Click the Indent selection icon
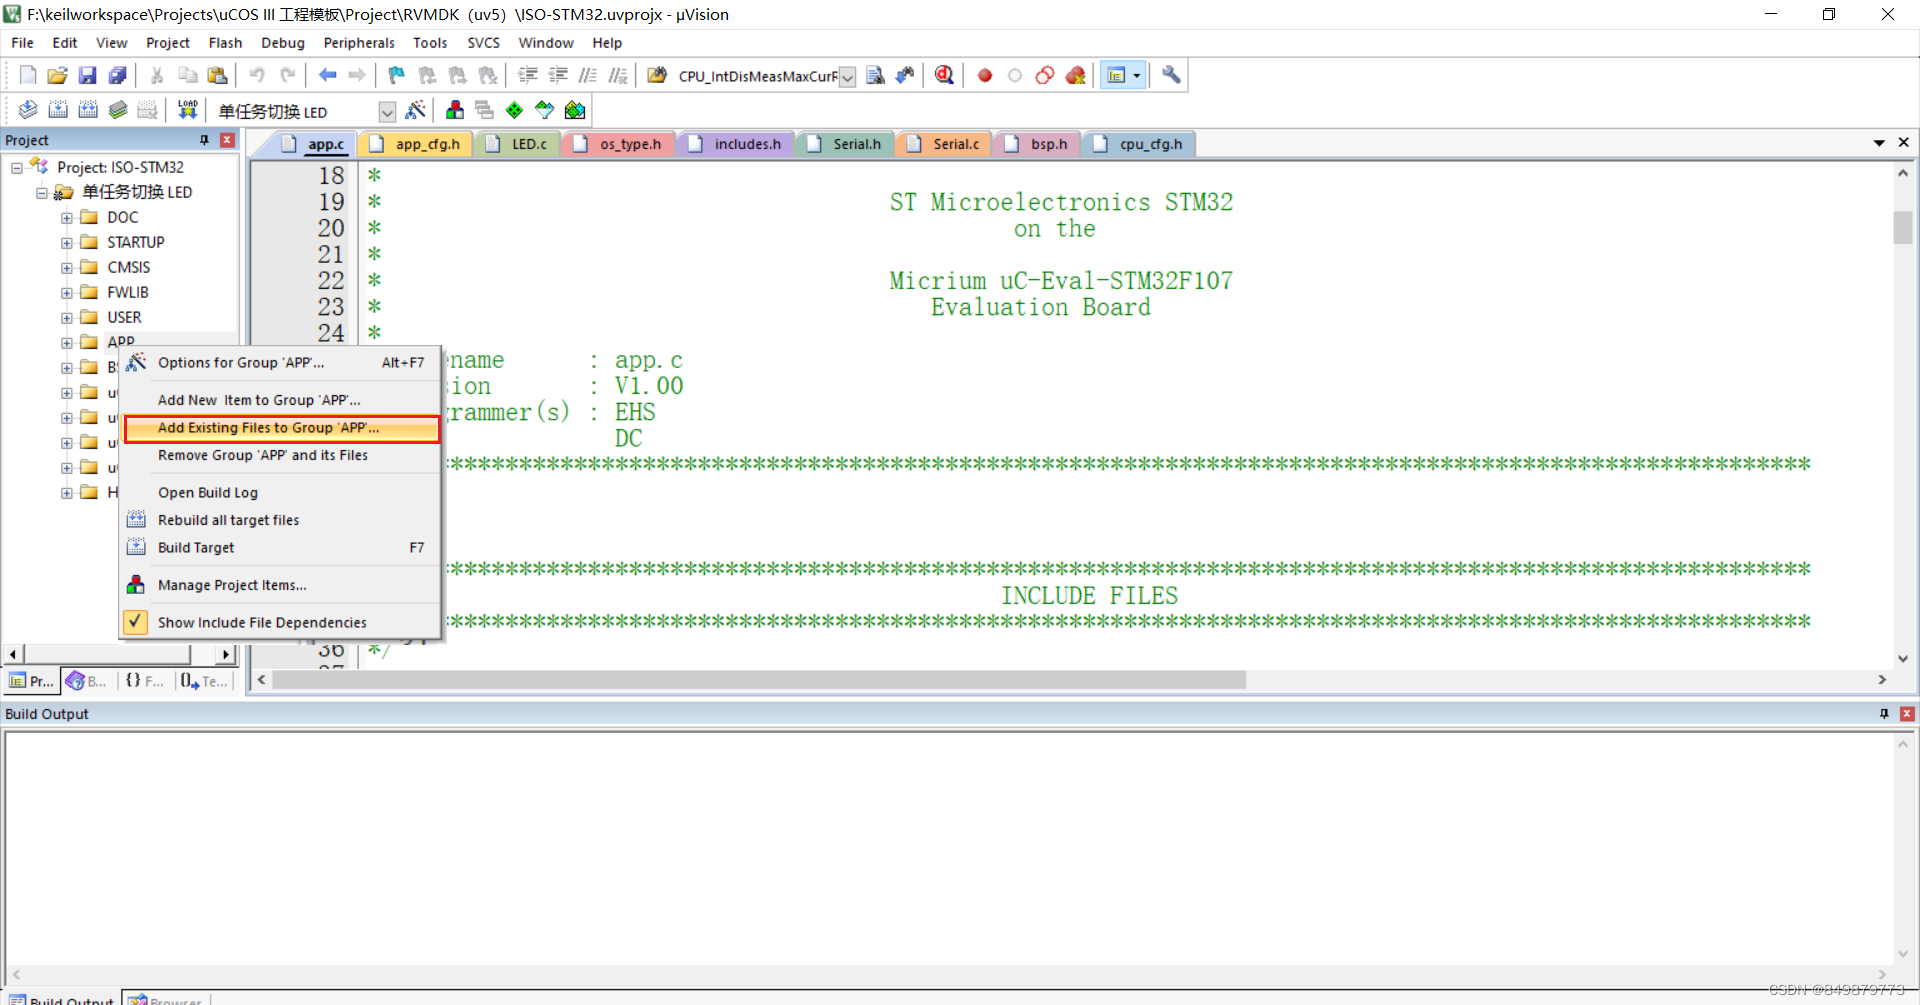 (x=528, y=76)
